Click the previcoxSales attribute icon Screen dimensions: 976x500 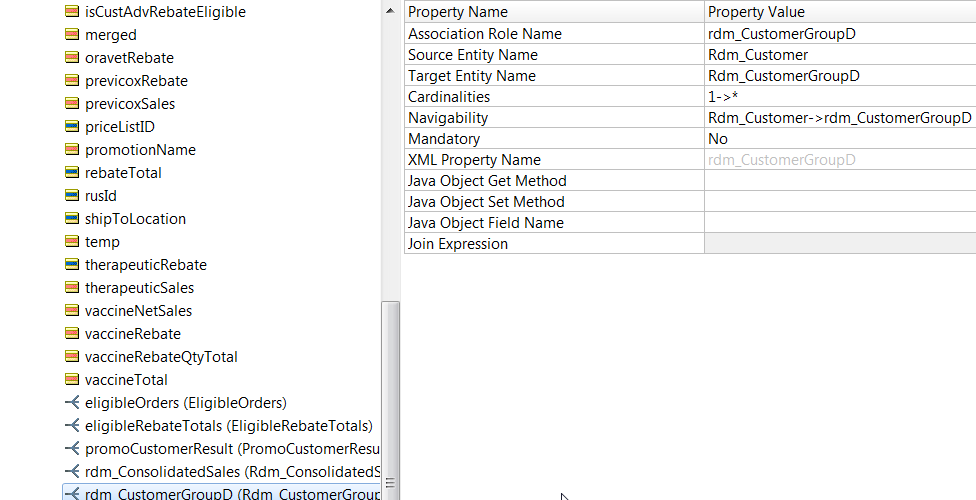coord(72,103)
